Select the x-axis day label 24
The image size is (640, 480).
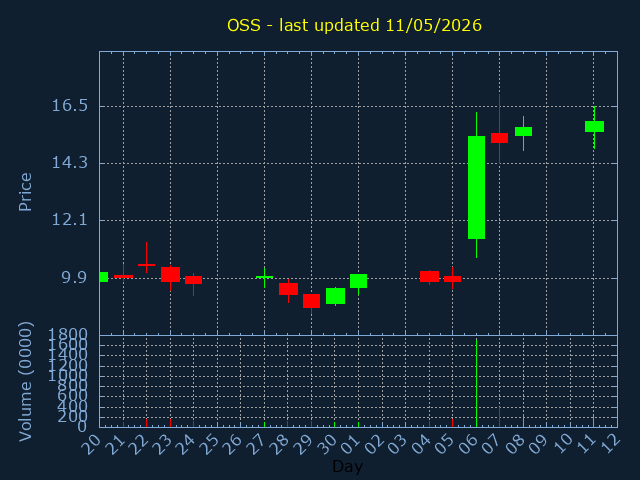point(184,444)
